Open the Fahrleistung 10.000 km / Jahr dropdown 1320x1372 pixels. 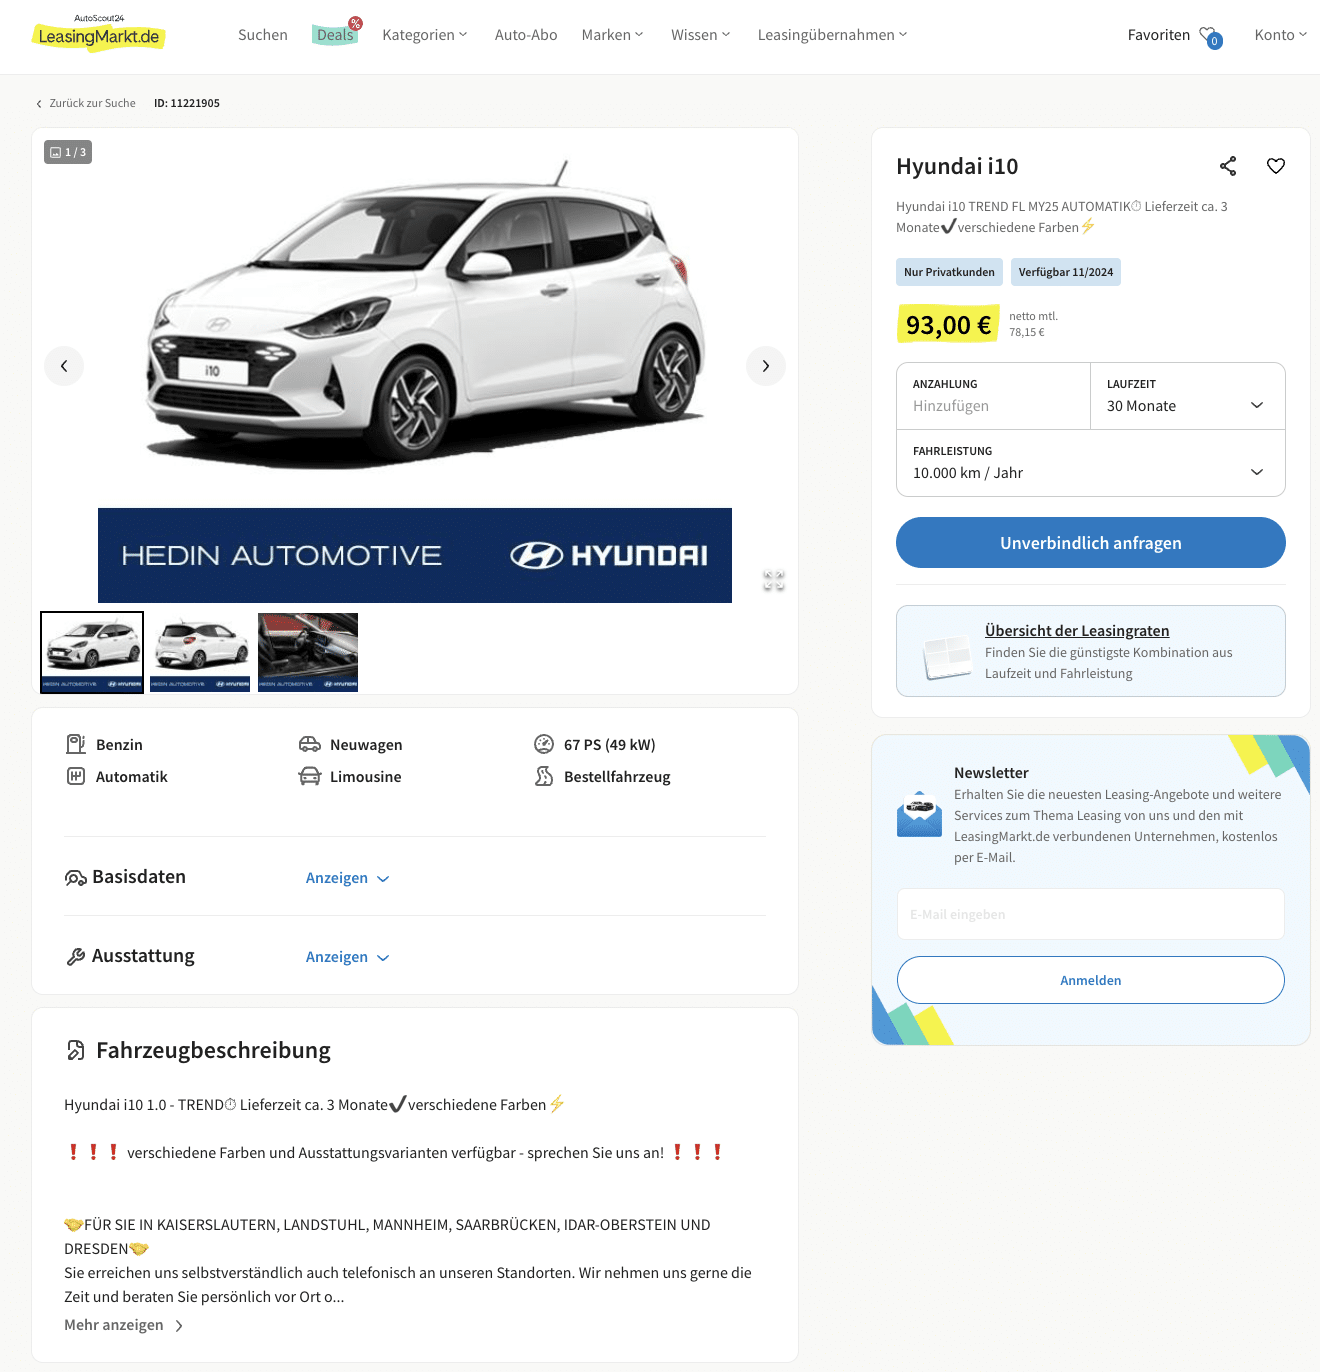[x=1091, y=463]
